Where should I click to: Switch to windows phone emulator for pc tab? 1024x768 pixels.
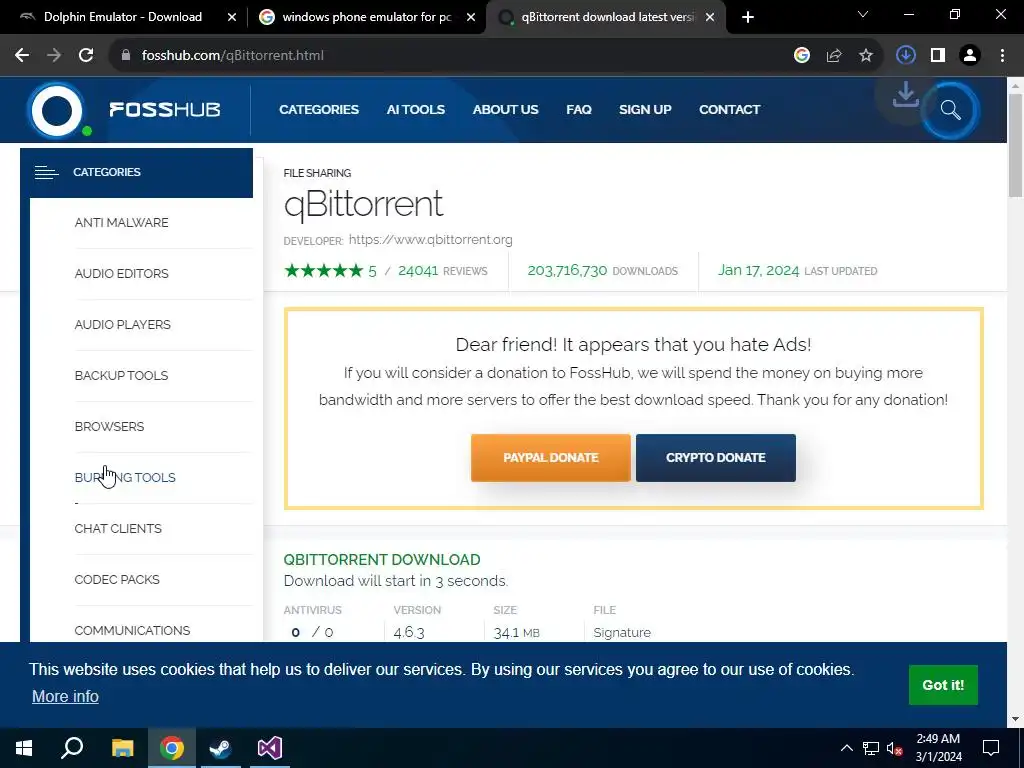click(366, 17)
